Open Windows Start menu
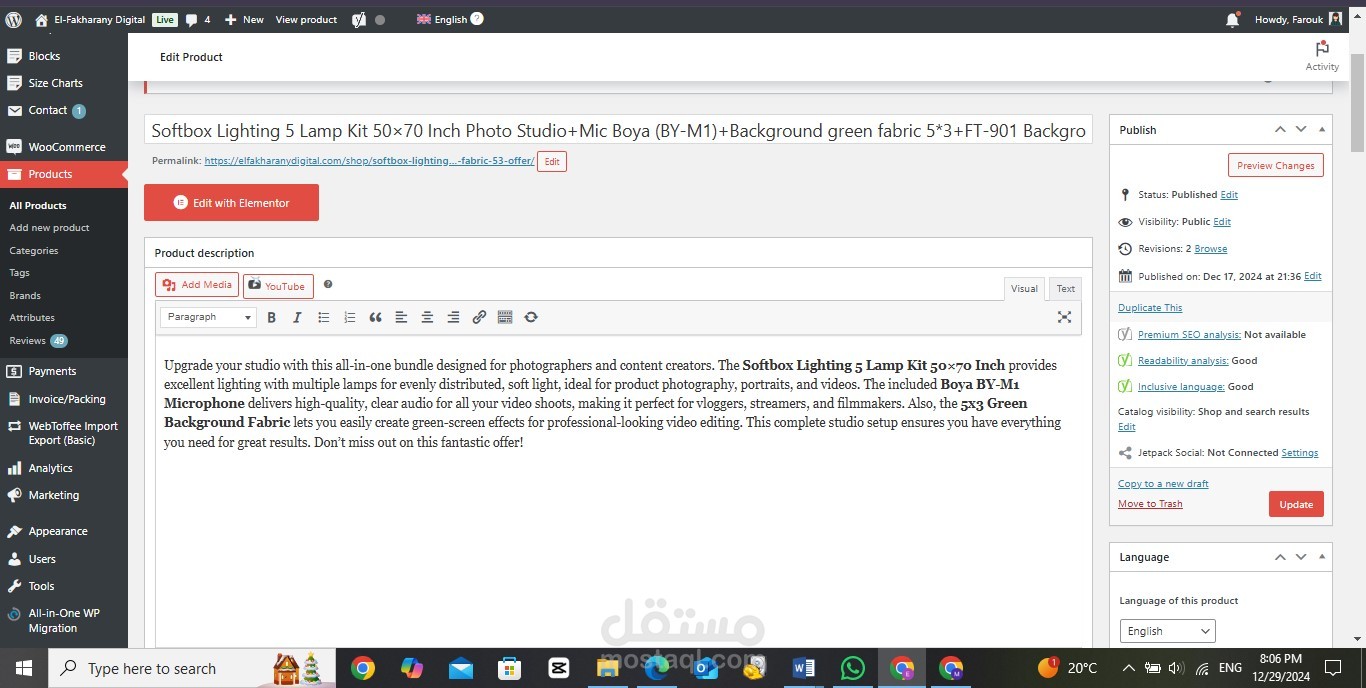 [x=23, y=668]
